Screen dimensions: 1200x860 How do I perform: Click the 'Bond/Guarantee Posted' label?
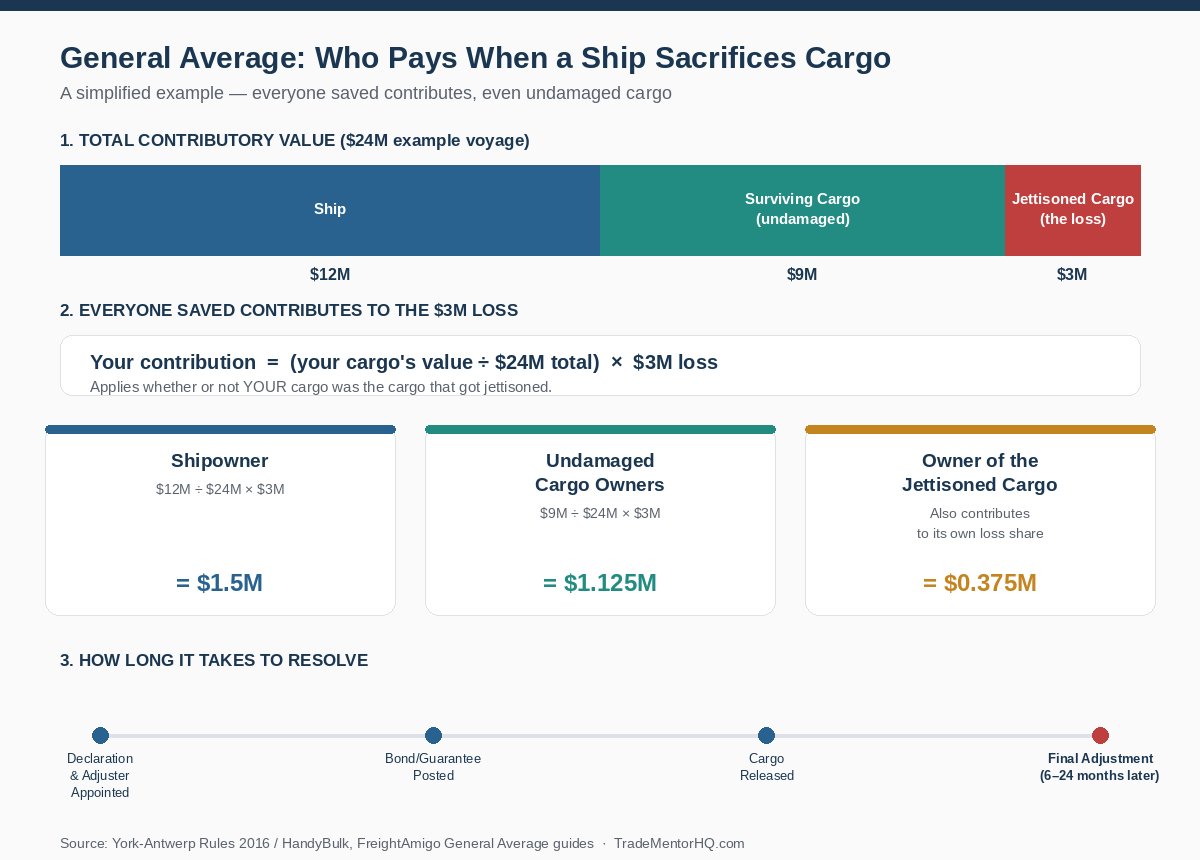pyautogui.click(x=433, y=767)
